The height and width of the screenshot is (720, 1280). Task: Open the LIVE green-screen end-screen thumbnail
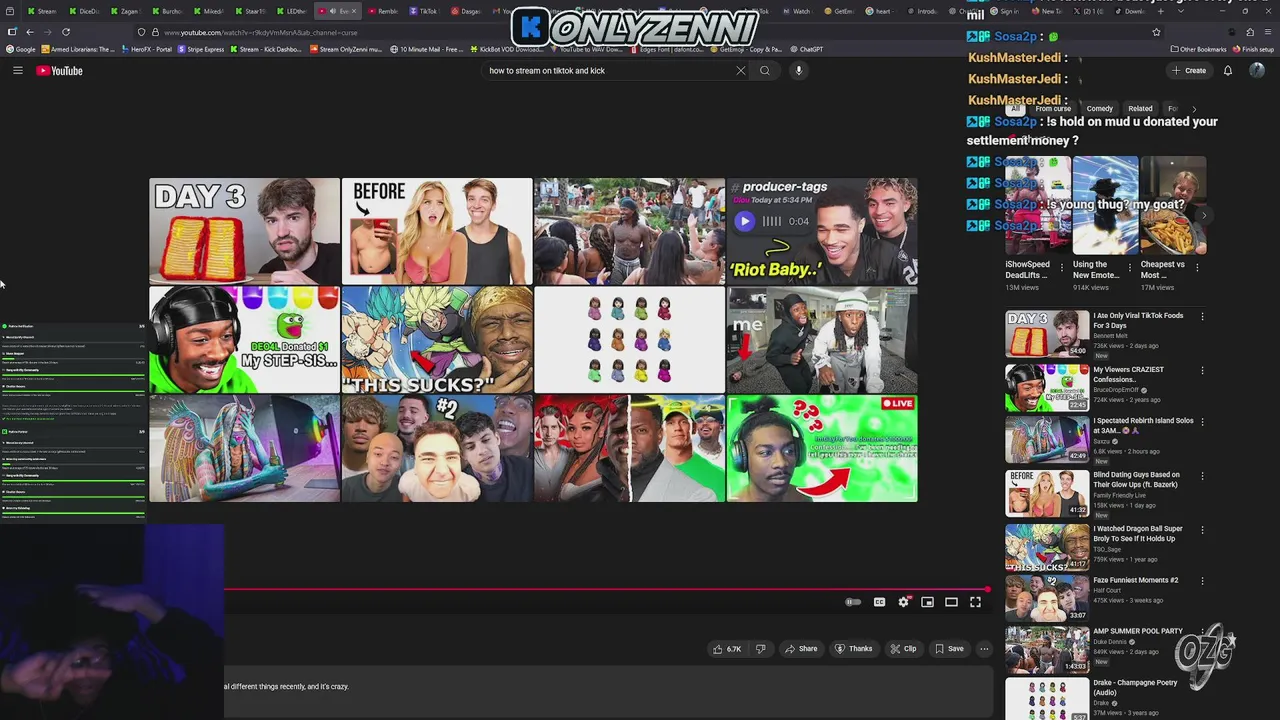[x=822, y=448]
